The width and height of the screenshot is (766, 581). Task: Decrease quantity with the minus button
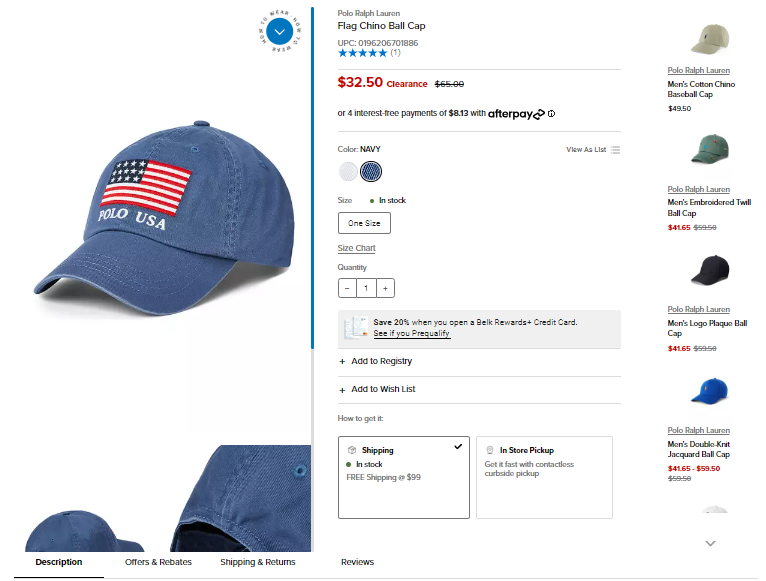[x=347, y=288]
